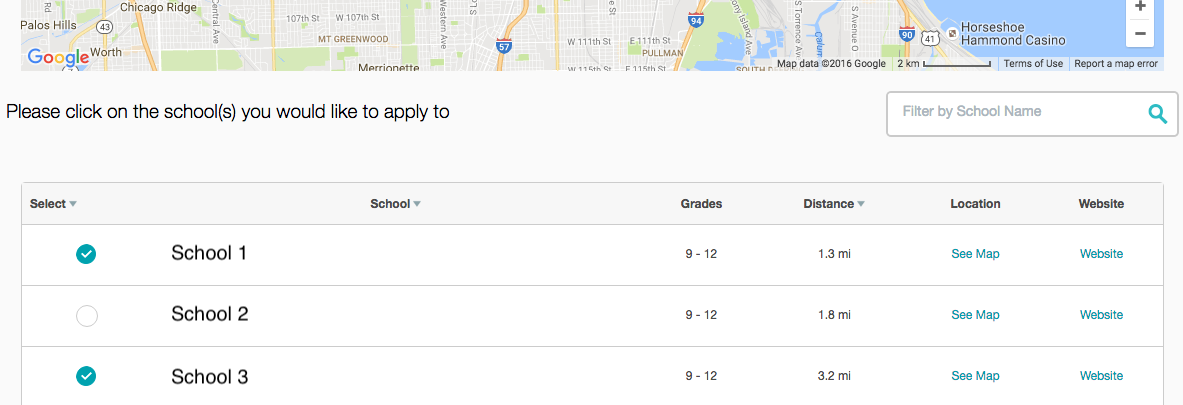Click the search magnifier icon

pyautogui.click(x=1157, y=114)
